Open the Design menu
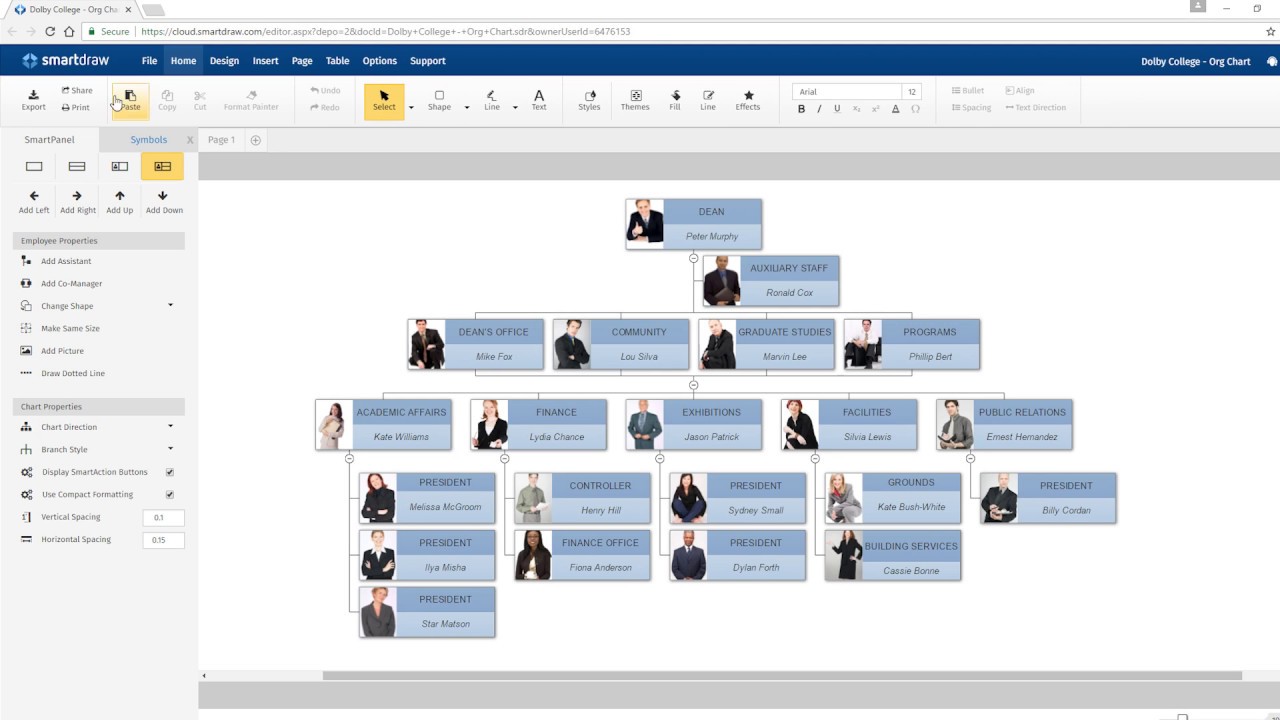 click(223, 60)
